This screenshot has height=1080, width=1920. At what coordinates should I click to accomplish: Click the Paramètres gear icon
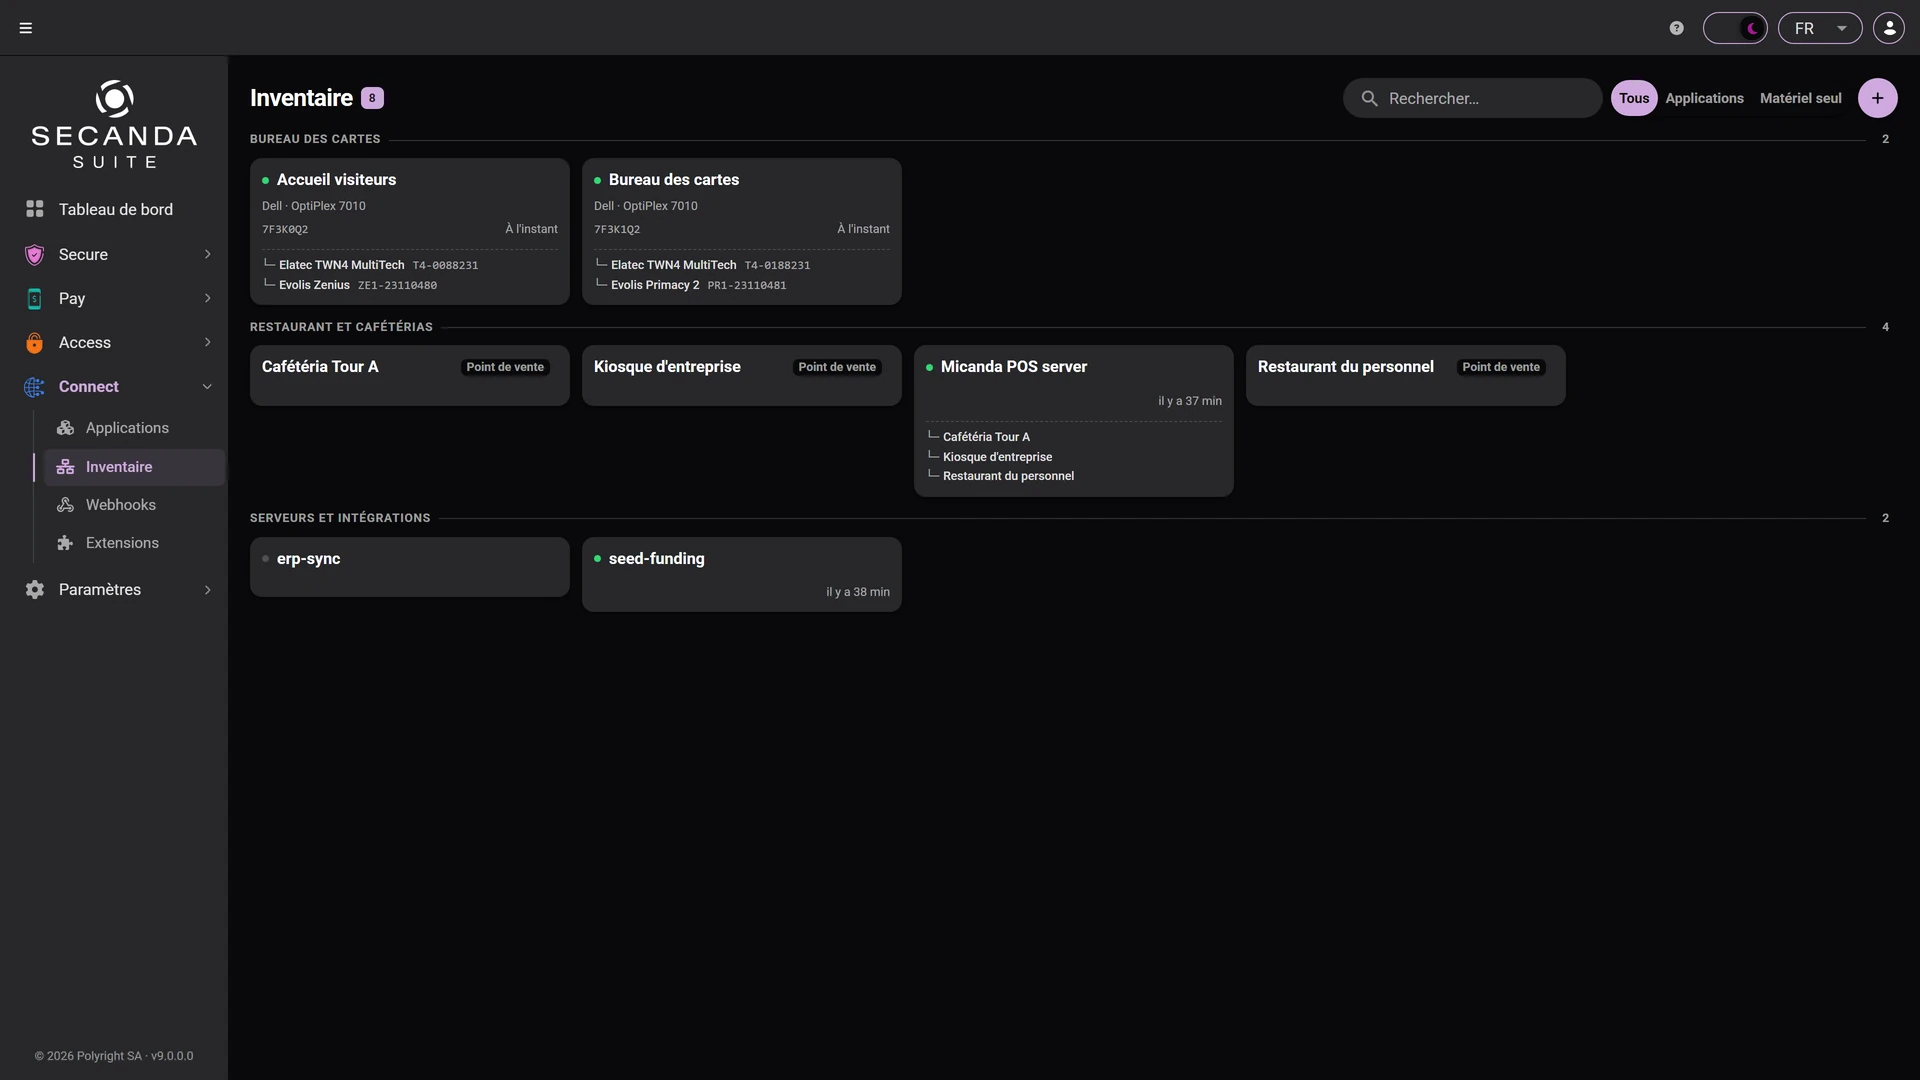click(35, 590)
